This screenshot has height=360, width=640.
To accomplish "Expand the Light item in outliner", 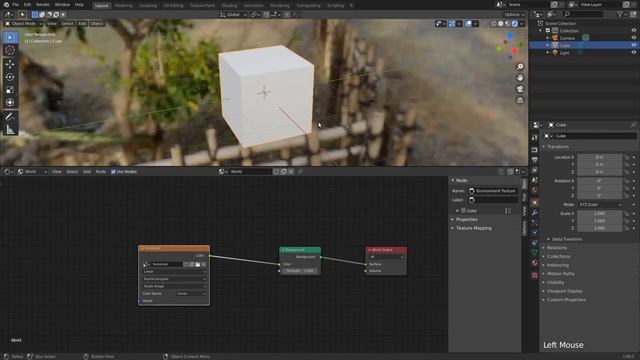I will (548, 53).
